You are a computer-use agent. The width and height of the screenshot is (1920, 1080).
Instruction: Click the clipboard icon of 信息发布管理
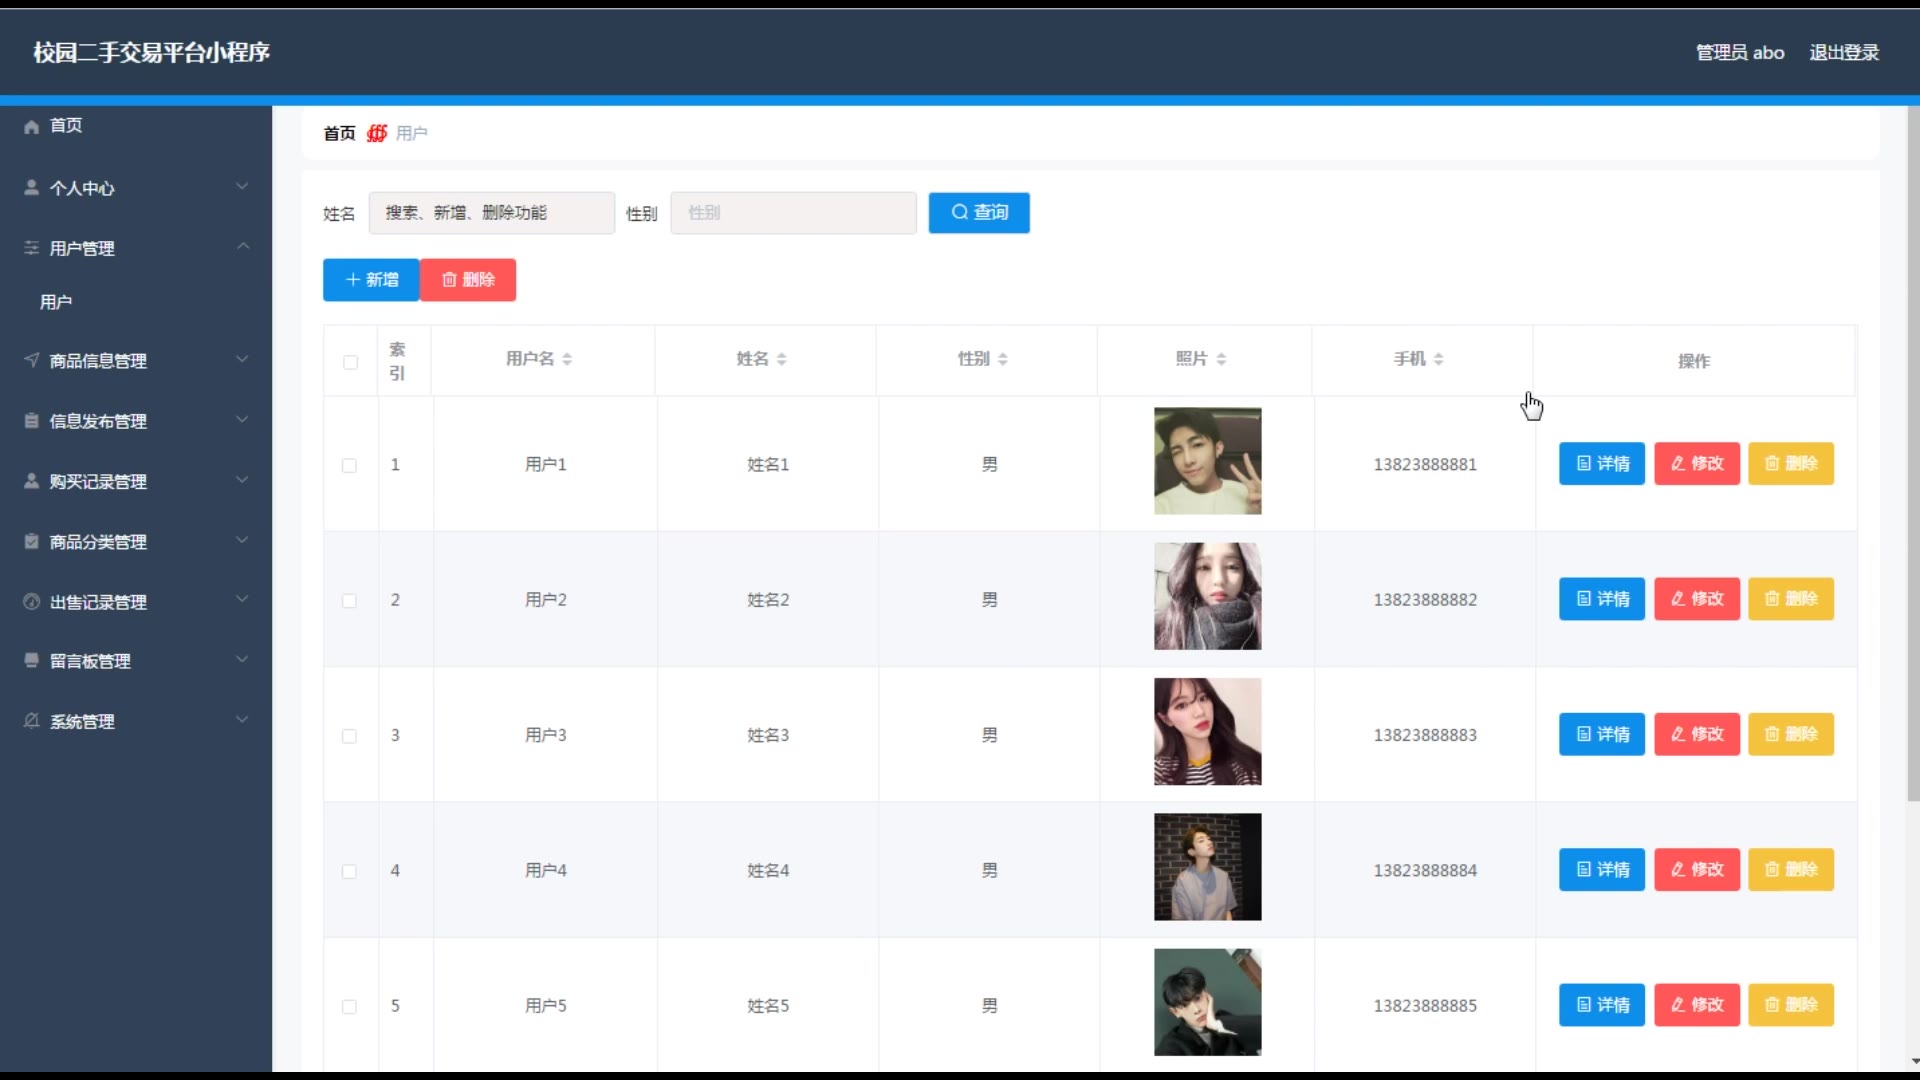coord(31,421)
